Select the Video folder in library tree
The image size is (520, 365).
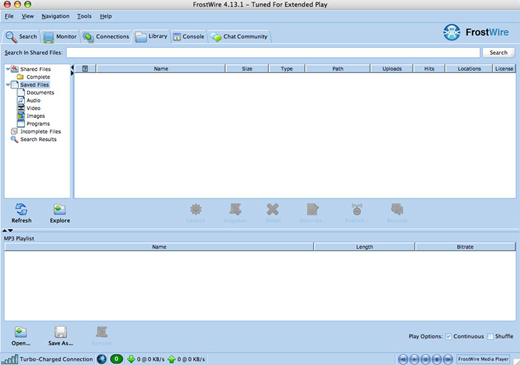coord(33,108)
